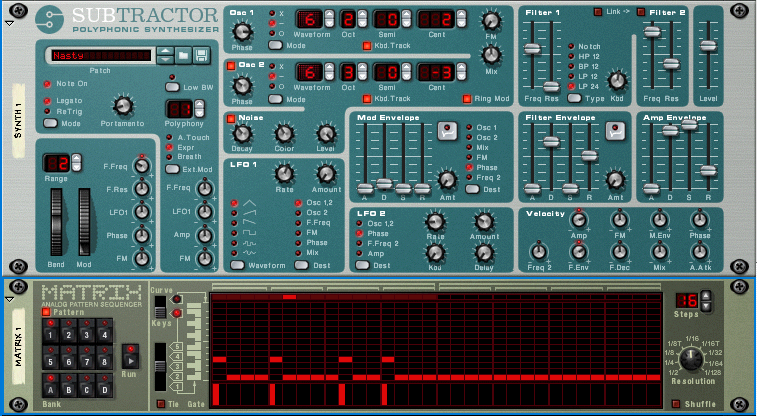Toggle the Noise generator on/off button
This screenshot has width=757, height=416.
click(231, 118)
